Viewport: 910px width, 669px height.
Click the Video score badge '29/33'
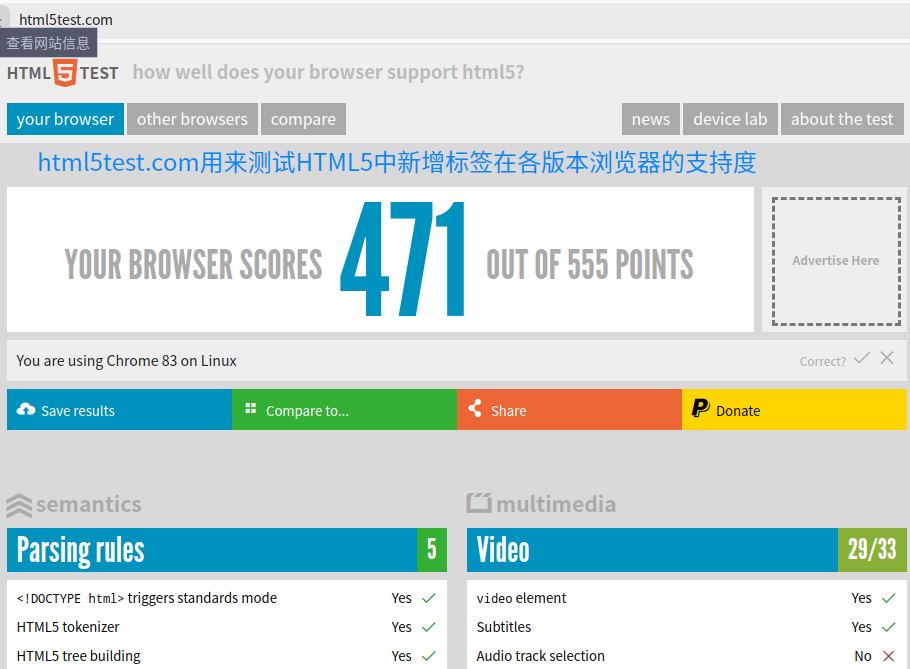[x=872, y=550]
